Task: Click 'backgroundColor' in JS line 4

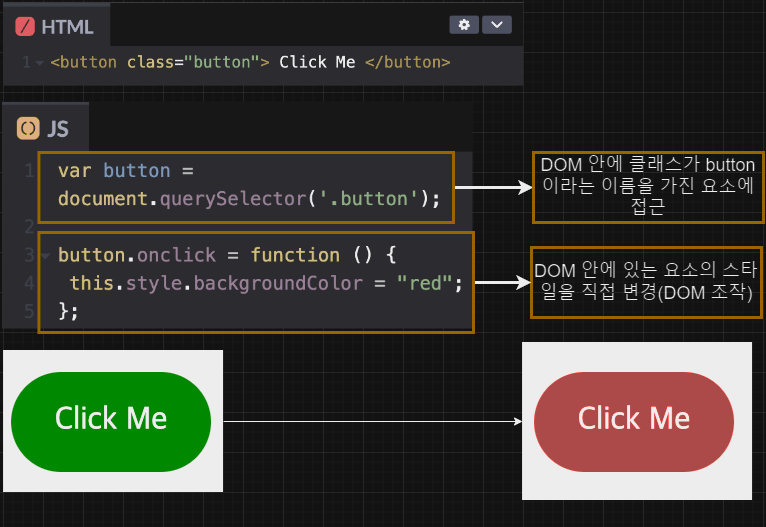Action: click(278, 283)
